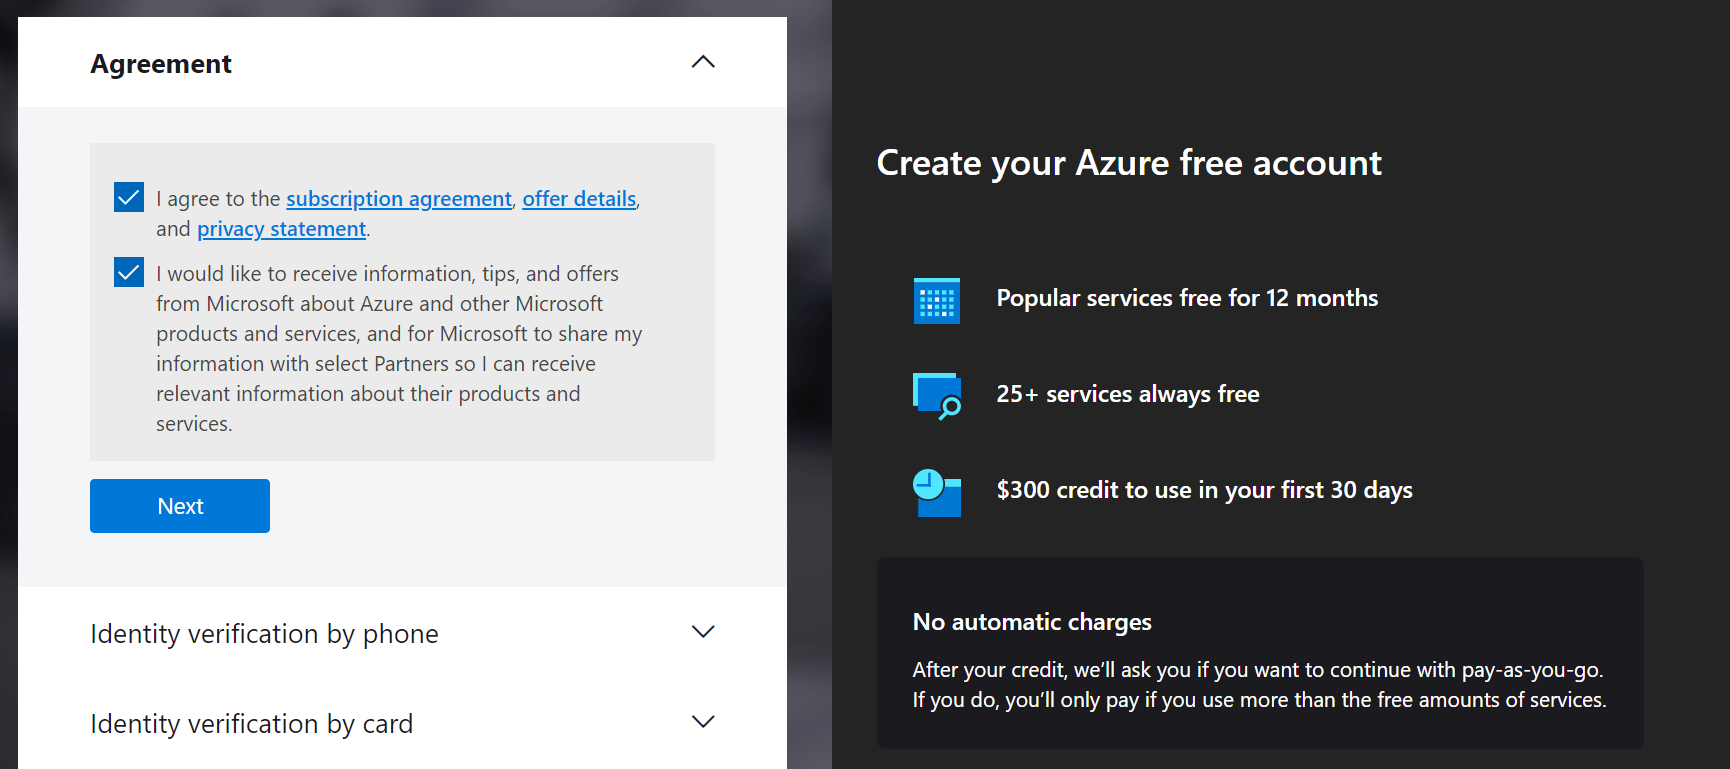This screenshot has height=769, width=1730.
Task: Click 'Popular services free for 12 months' text
Action: [x=1187, y=298]
